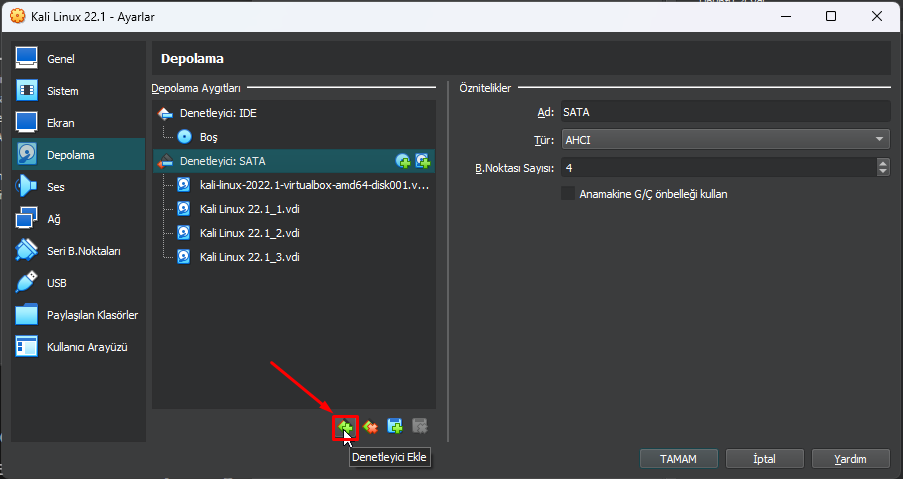The image size is (903, 479).
Task: Click the Depolama page heading
Action: click(x=192, y=59)
